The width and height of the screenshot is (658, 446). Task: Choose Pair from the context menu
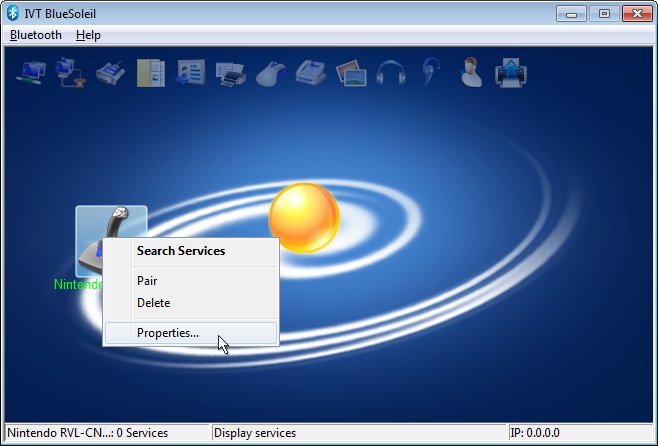coord(191,281)
